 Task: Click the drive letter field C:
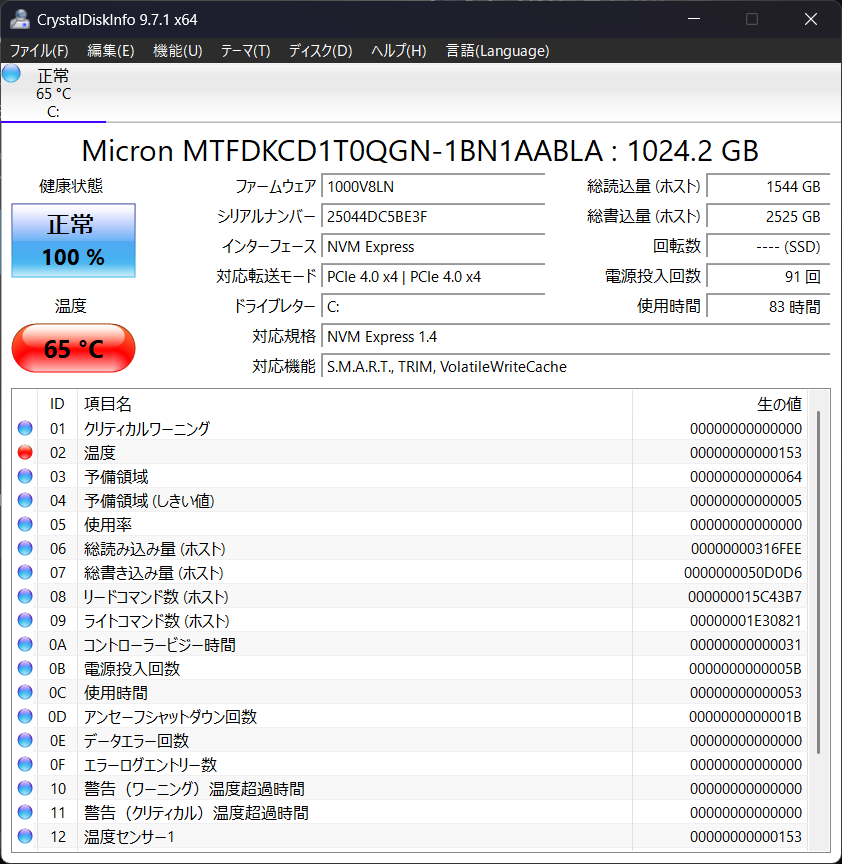[433, 306]
